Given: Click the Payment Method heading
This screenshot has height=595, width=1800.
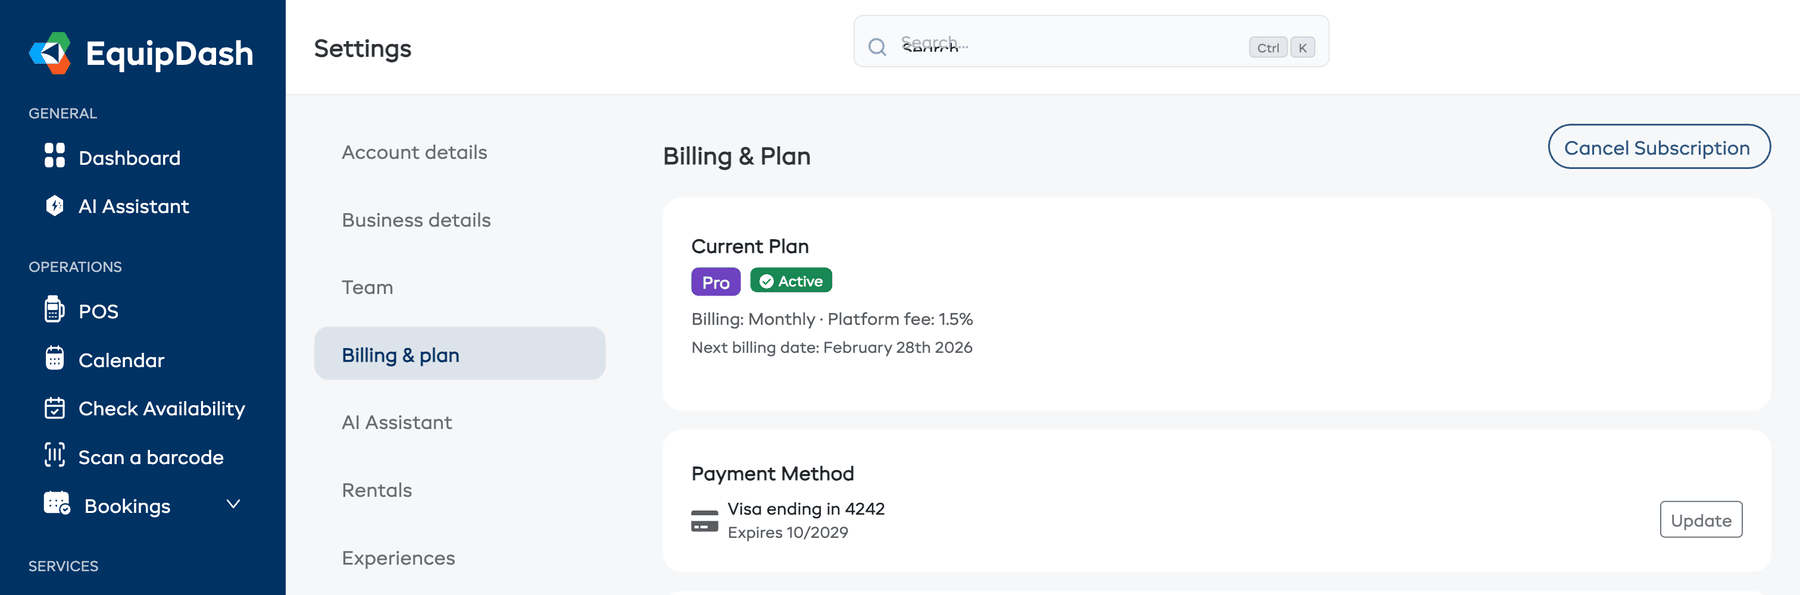Looking at the screenshot, I should pos(773,473).
